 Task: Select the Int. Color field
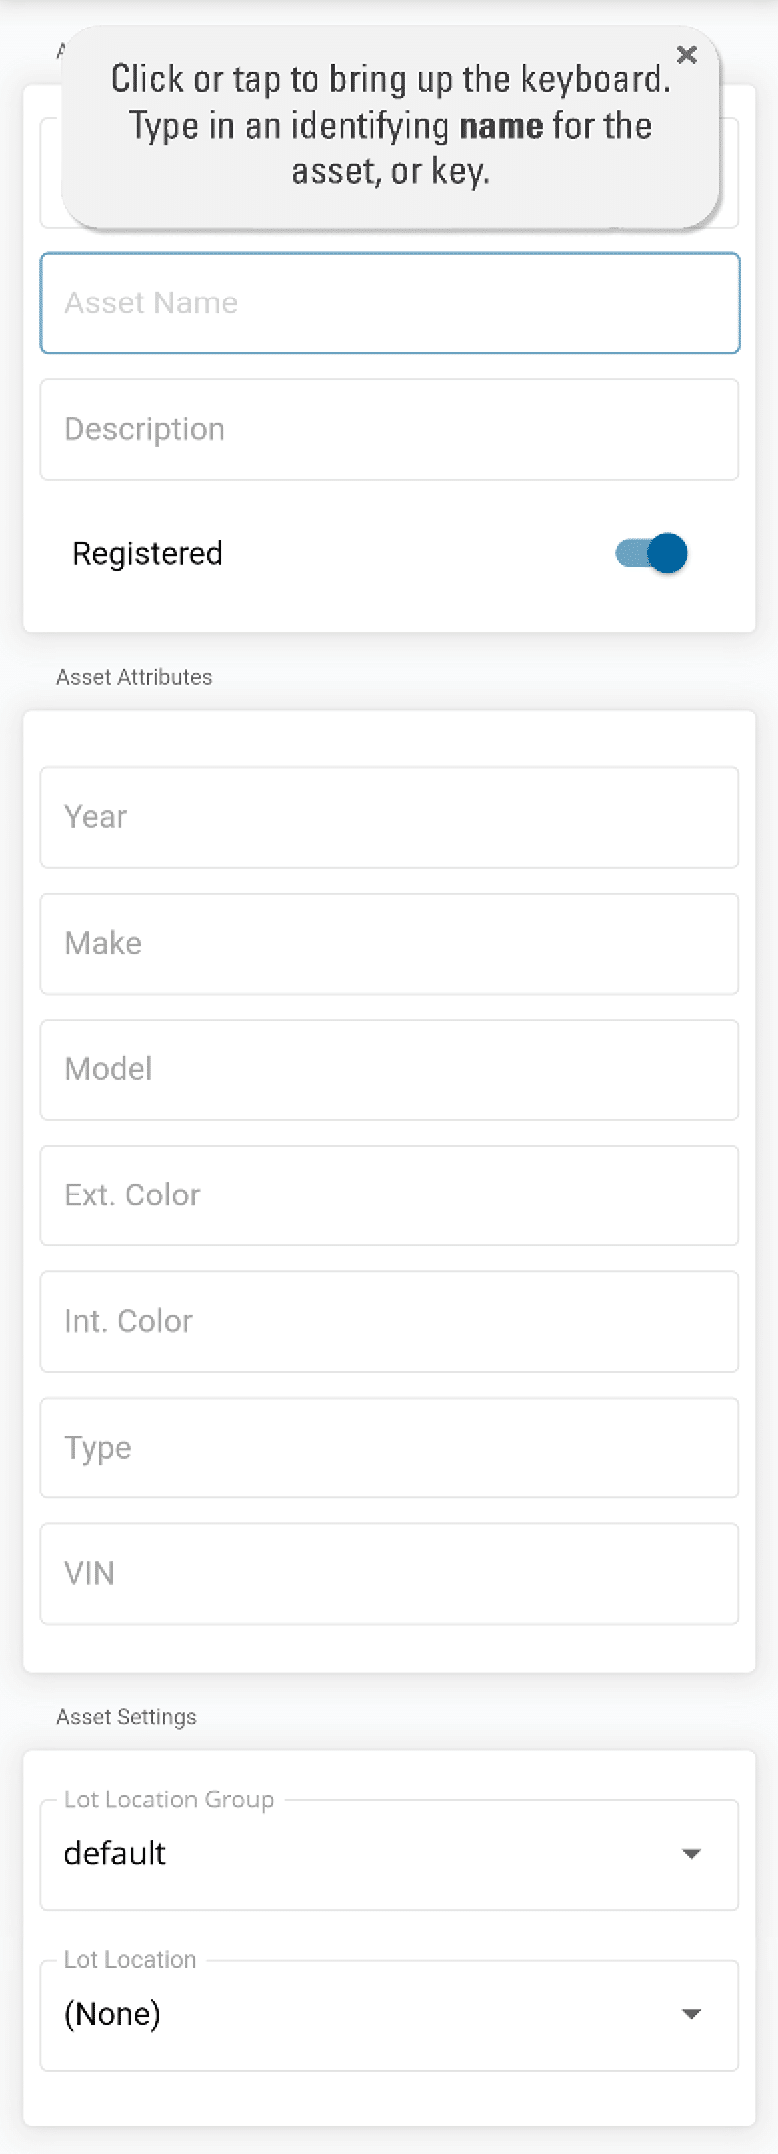pos(390,1322)
